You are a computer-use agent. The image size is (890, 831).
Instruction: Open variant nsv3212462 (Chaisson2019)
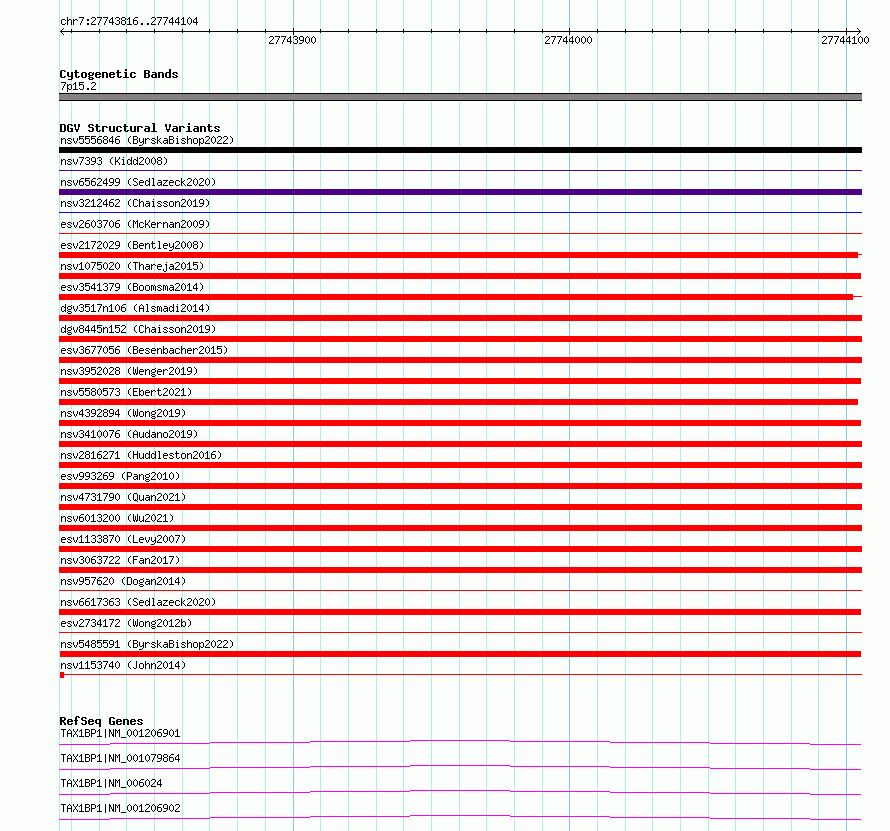[135, 203]
